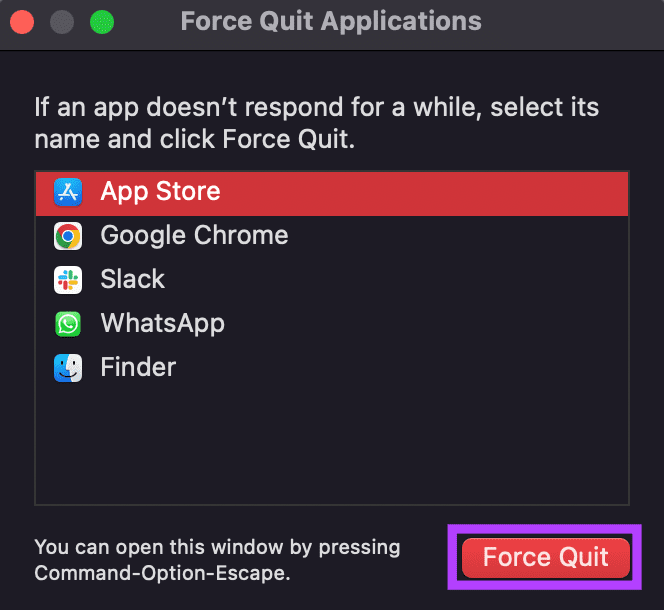
Task: Click the Slack icon in the list
Action: coord(68,280)
